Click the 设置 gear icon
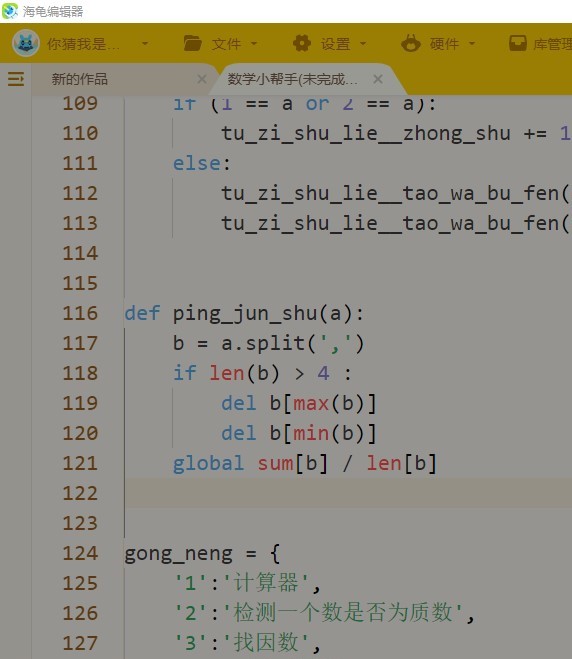Viewport: 572px width, 659px height. [302, 43]
